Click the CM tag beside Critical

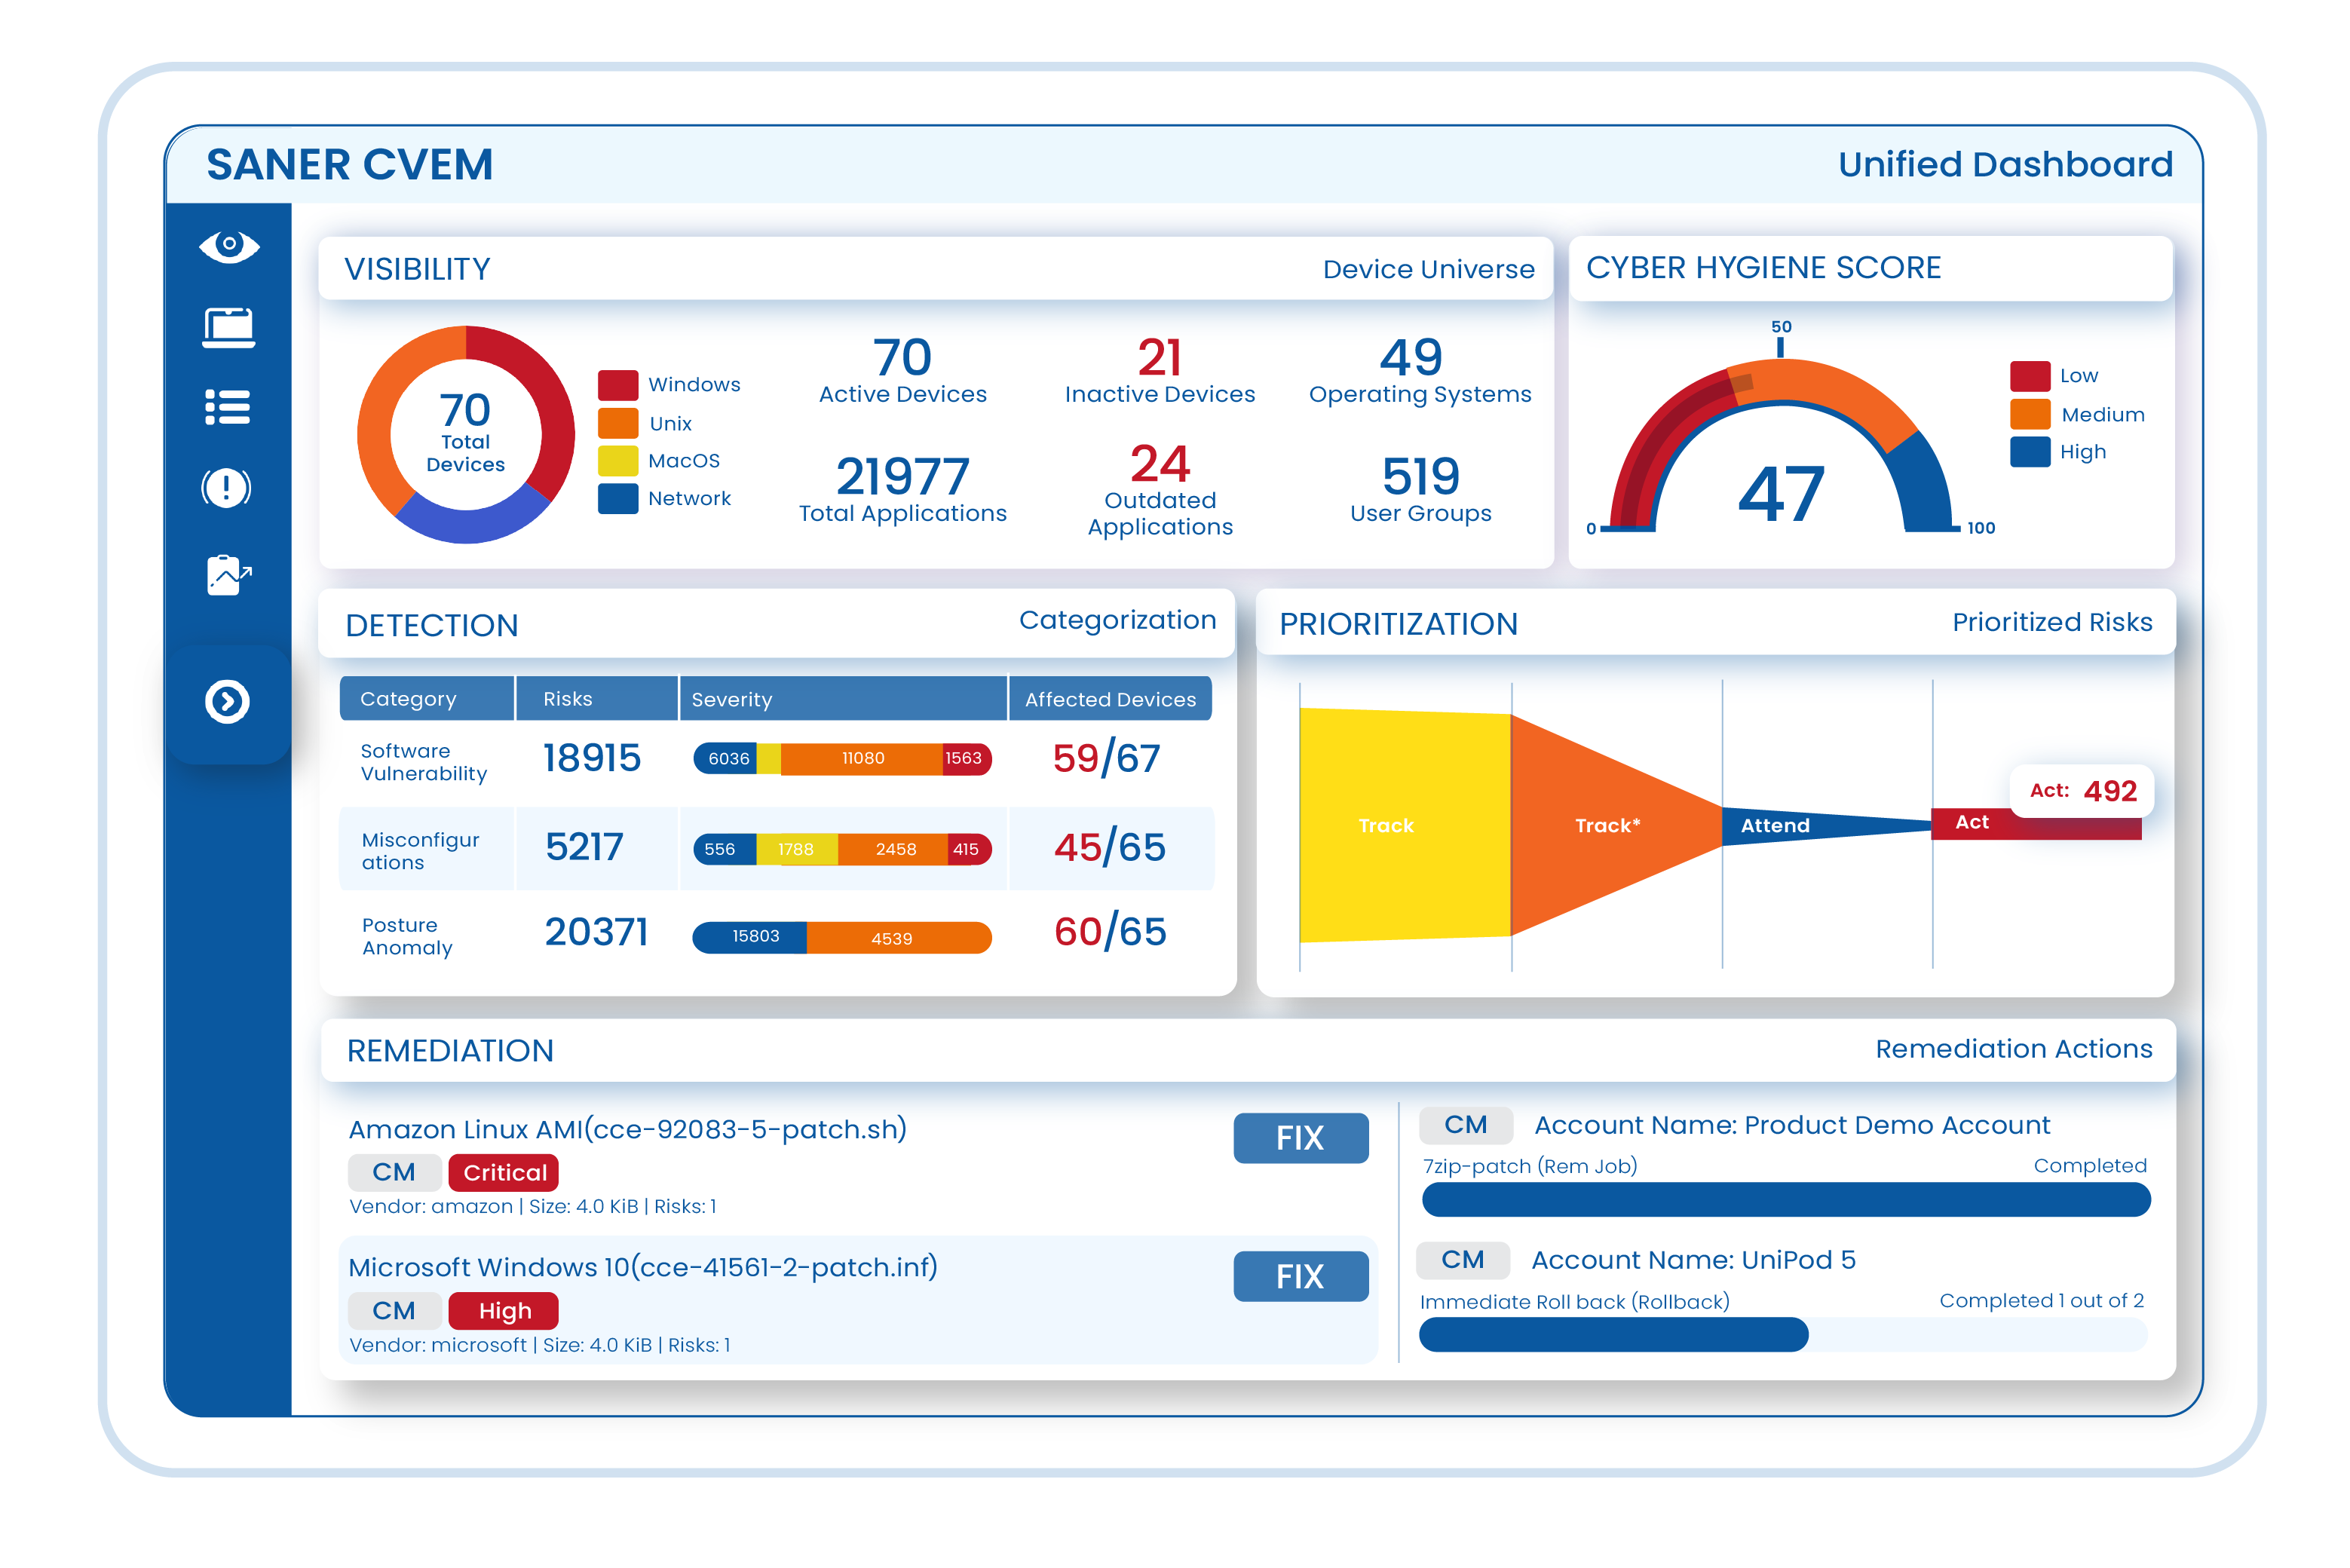tap(394, 1172)
